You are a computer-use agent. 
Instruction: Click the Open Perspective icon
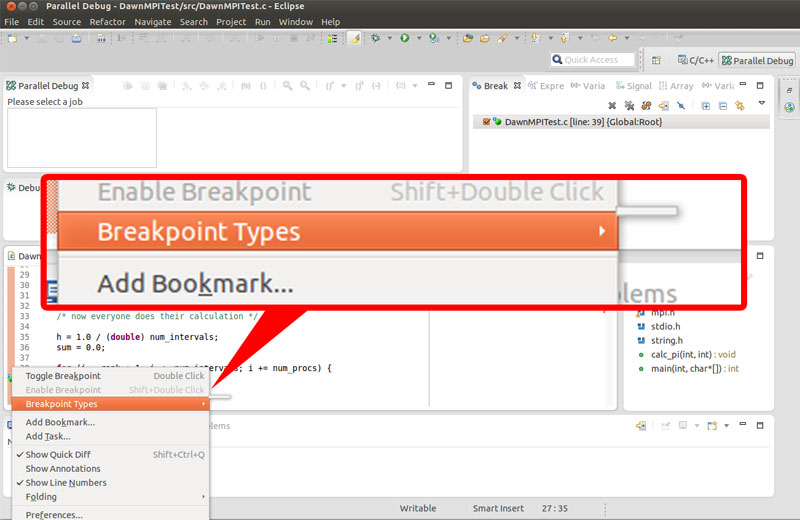pyautogui.click(x=656, y=60)
